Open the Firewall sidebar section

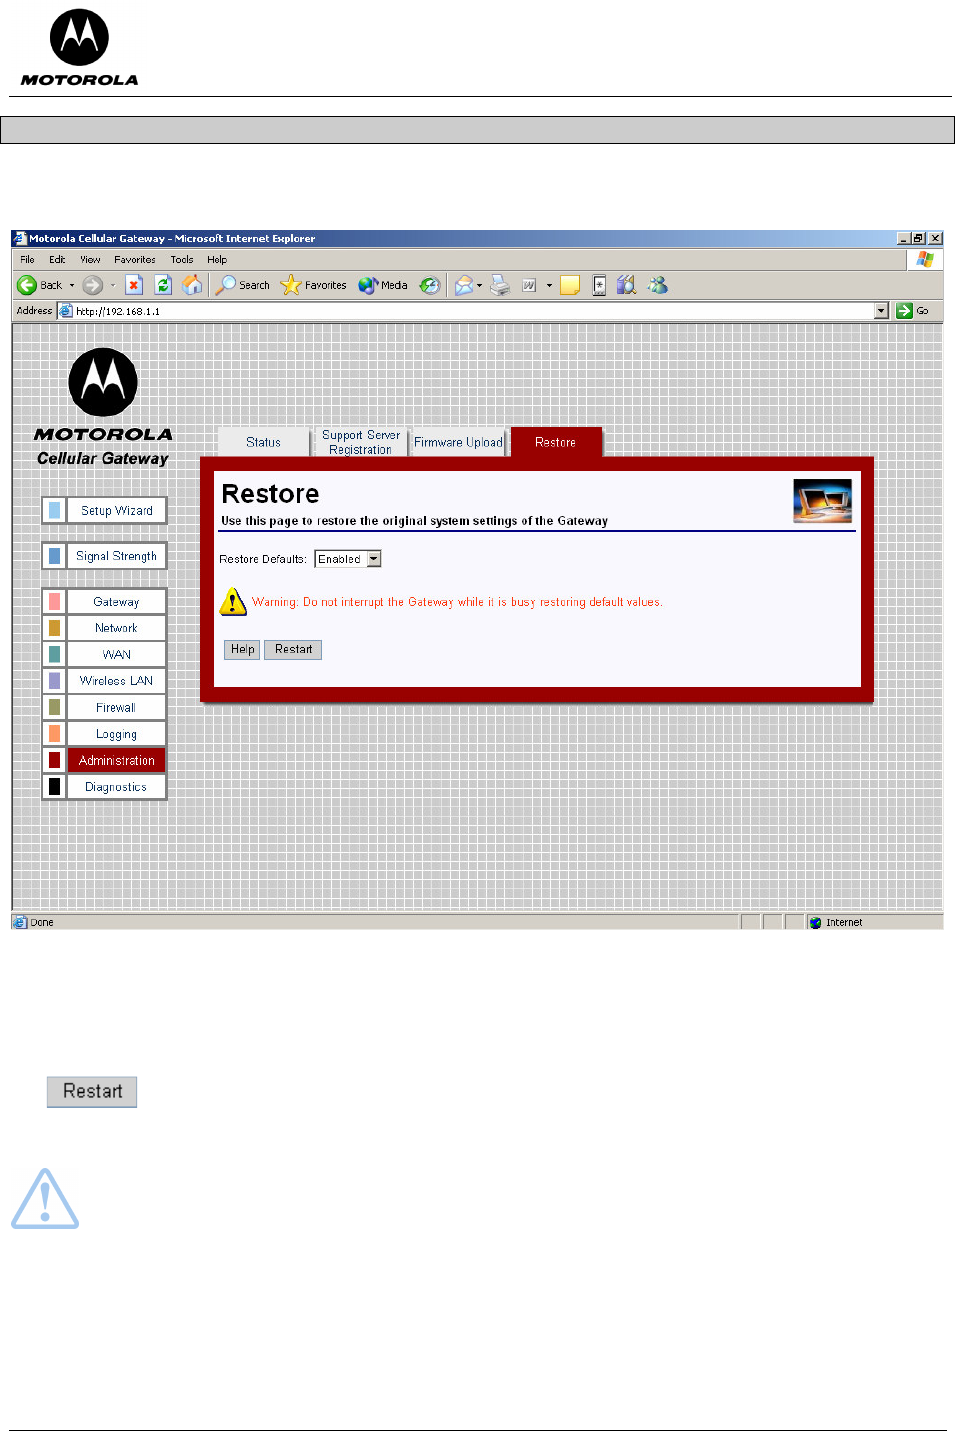pos(116,708)
